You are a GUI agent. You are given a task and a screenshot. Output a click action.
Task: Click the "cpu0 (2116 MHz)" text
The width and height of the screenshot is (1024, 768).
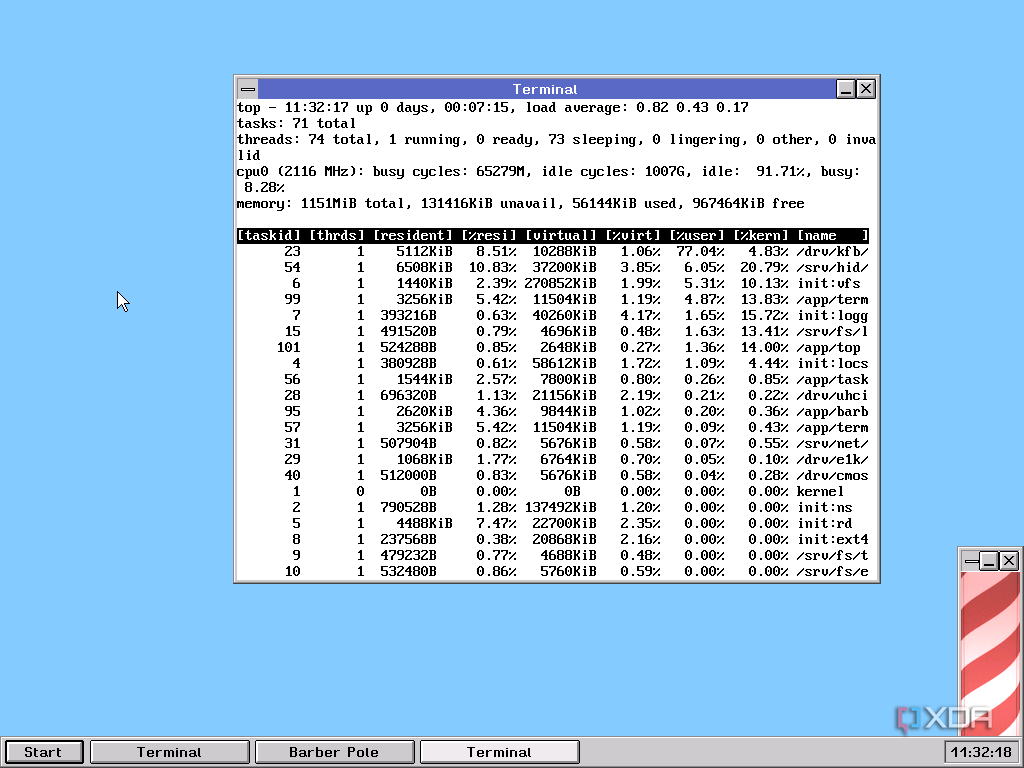coord(296,171)
